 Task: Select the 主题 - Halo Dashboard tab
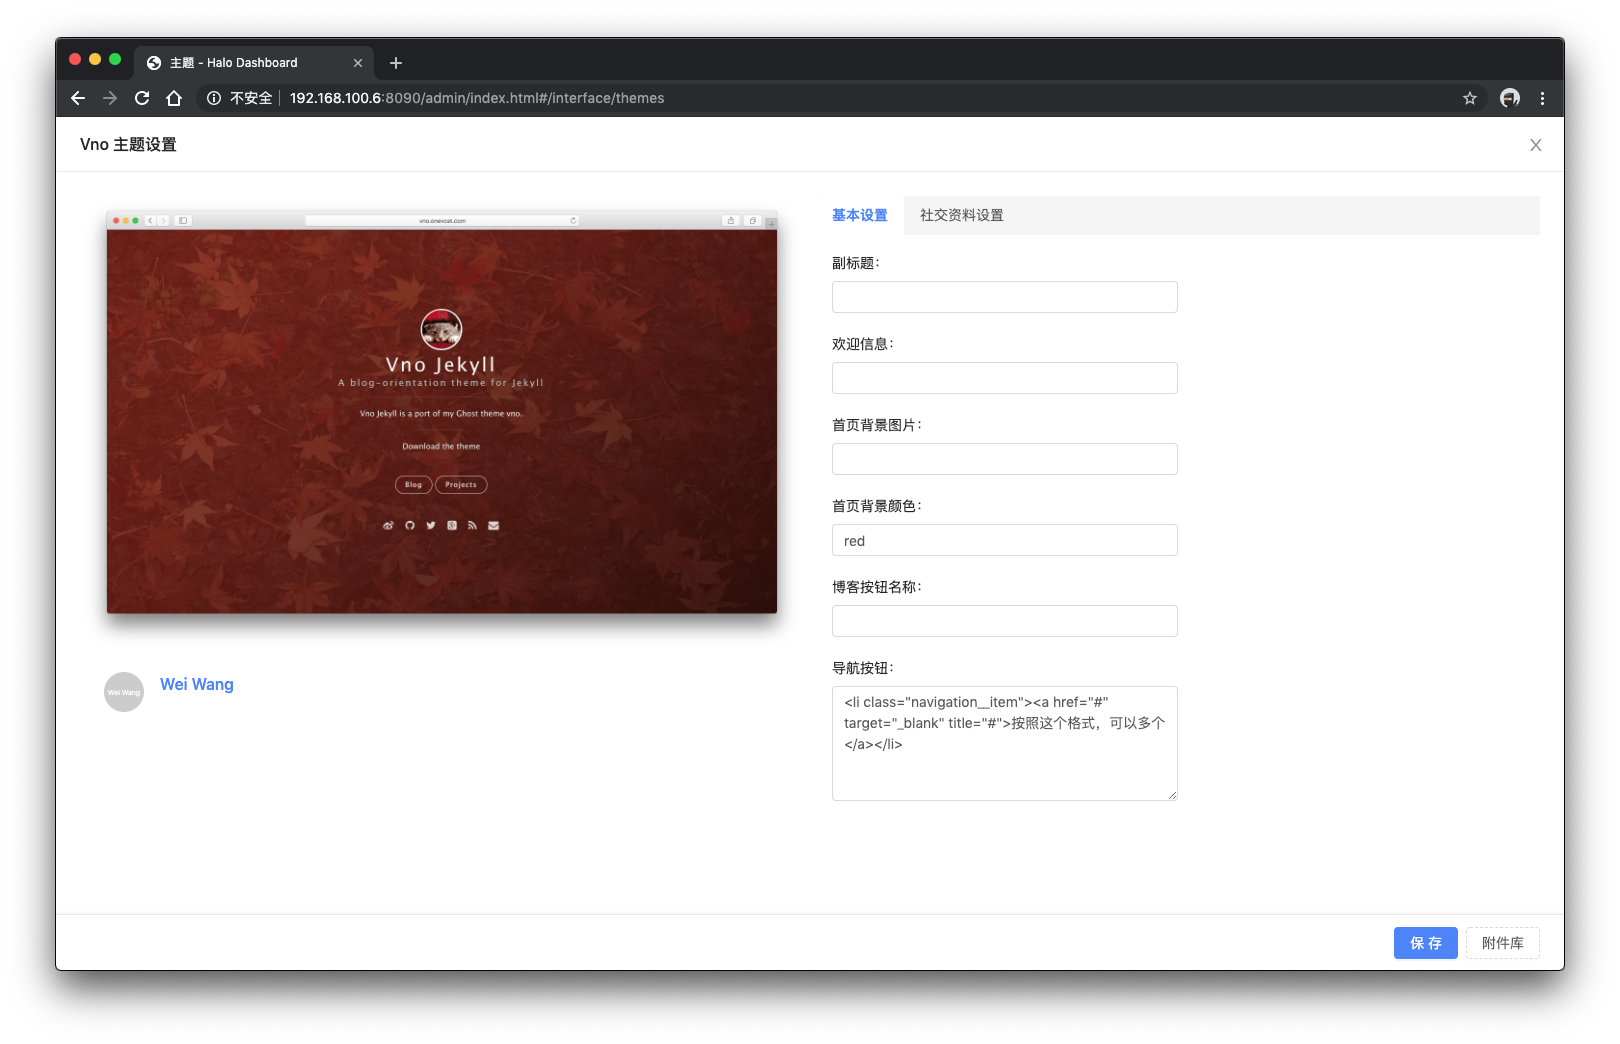[254, 62]
